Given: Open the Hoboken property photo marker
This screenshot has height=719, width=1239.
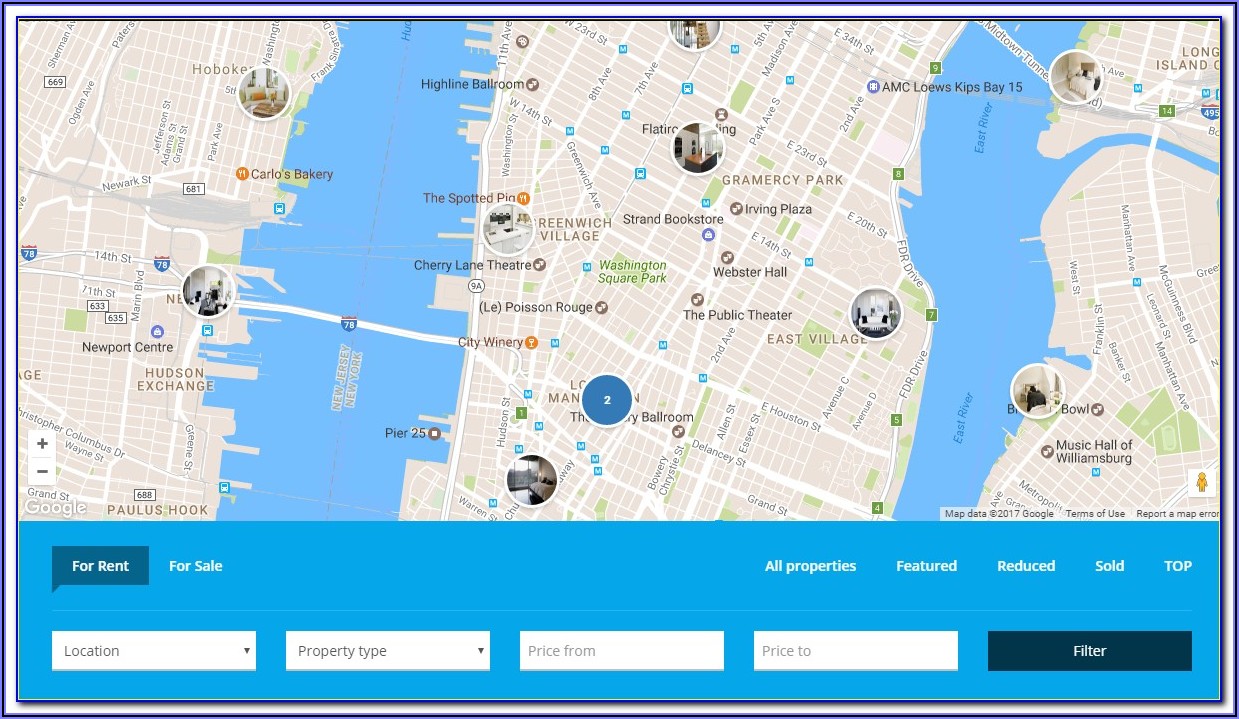Looking at the screenshot, I should [264, 92].
